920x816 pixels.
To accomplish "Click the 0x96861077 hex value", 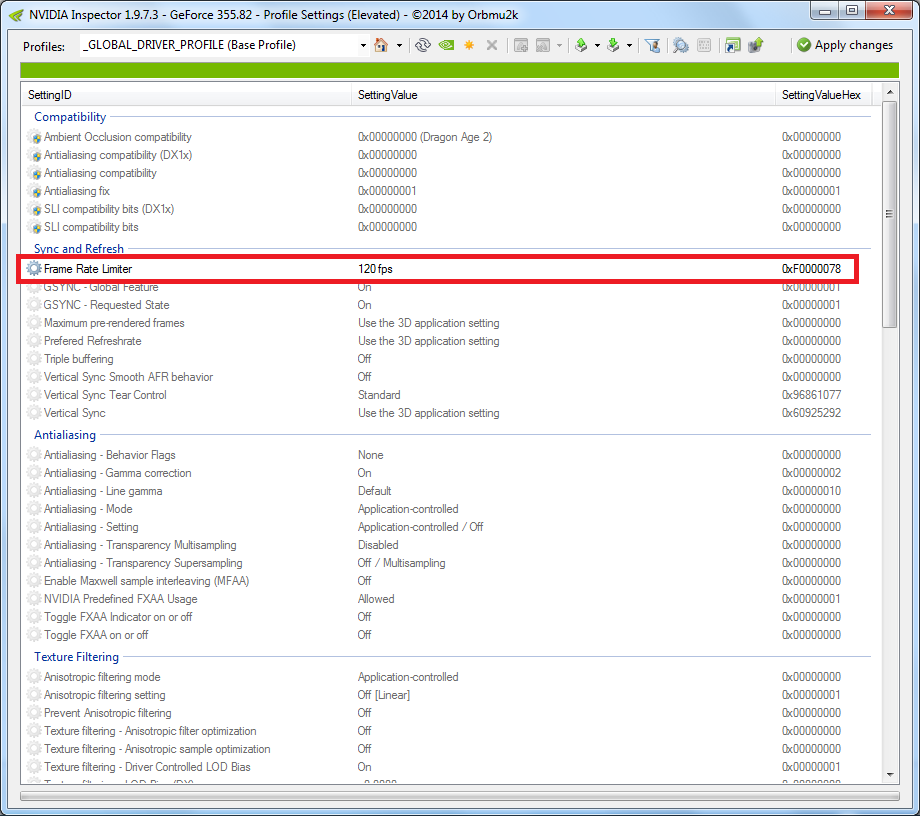I will pos(811,395).
